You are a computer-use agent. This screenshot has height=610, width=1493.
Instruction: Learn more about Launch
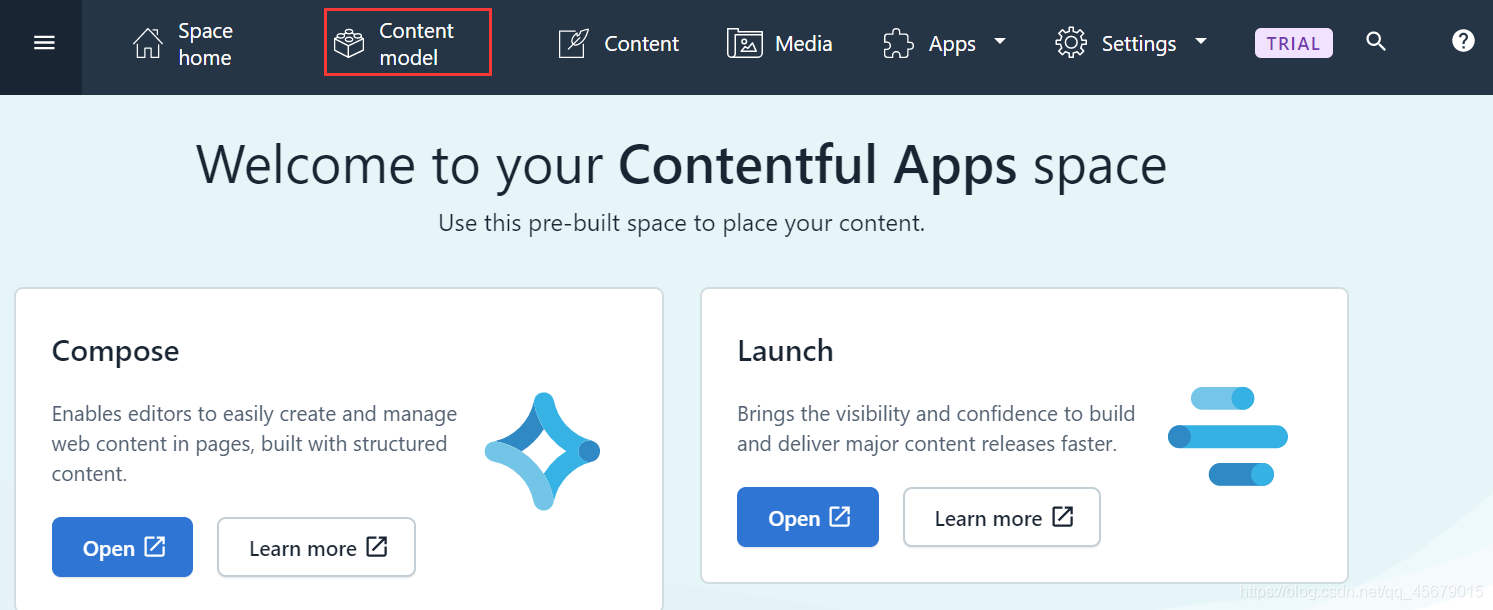click(1002, 517)
